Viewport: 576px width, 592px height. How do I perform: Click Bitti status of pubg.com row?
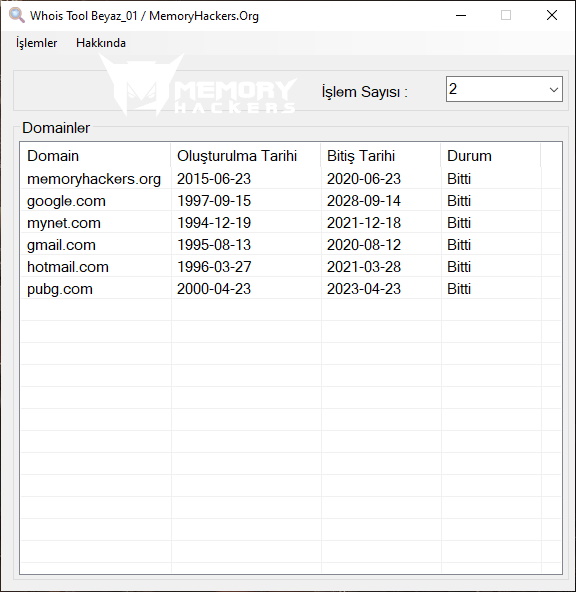(x=459, y=289)
